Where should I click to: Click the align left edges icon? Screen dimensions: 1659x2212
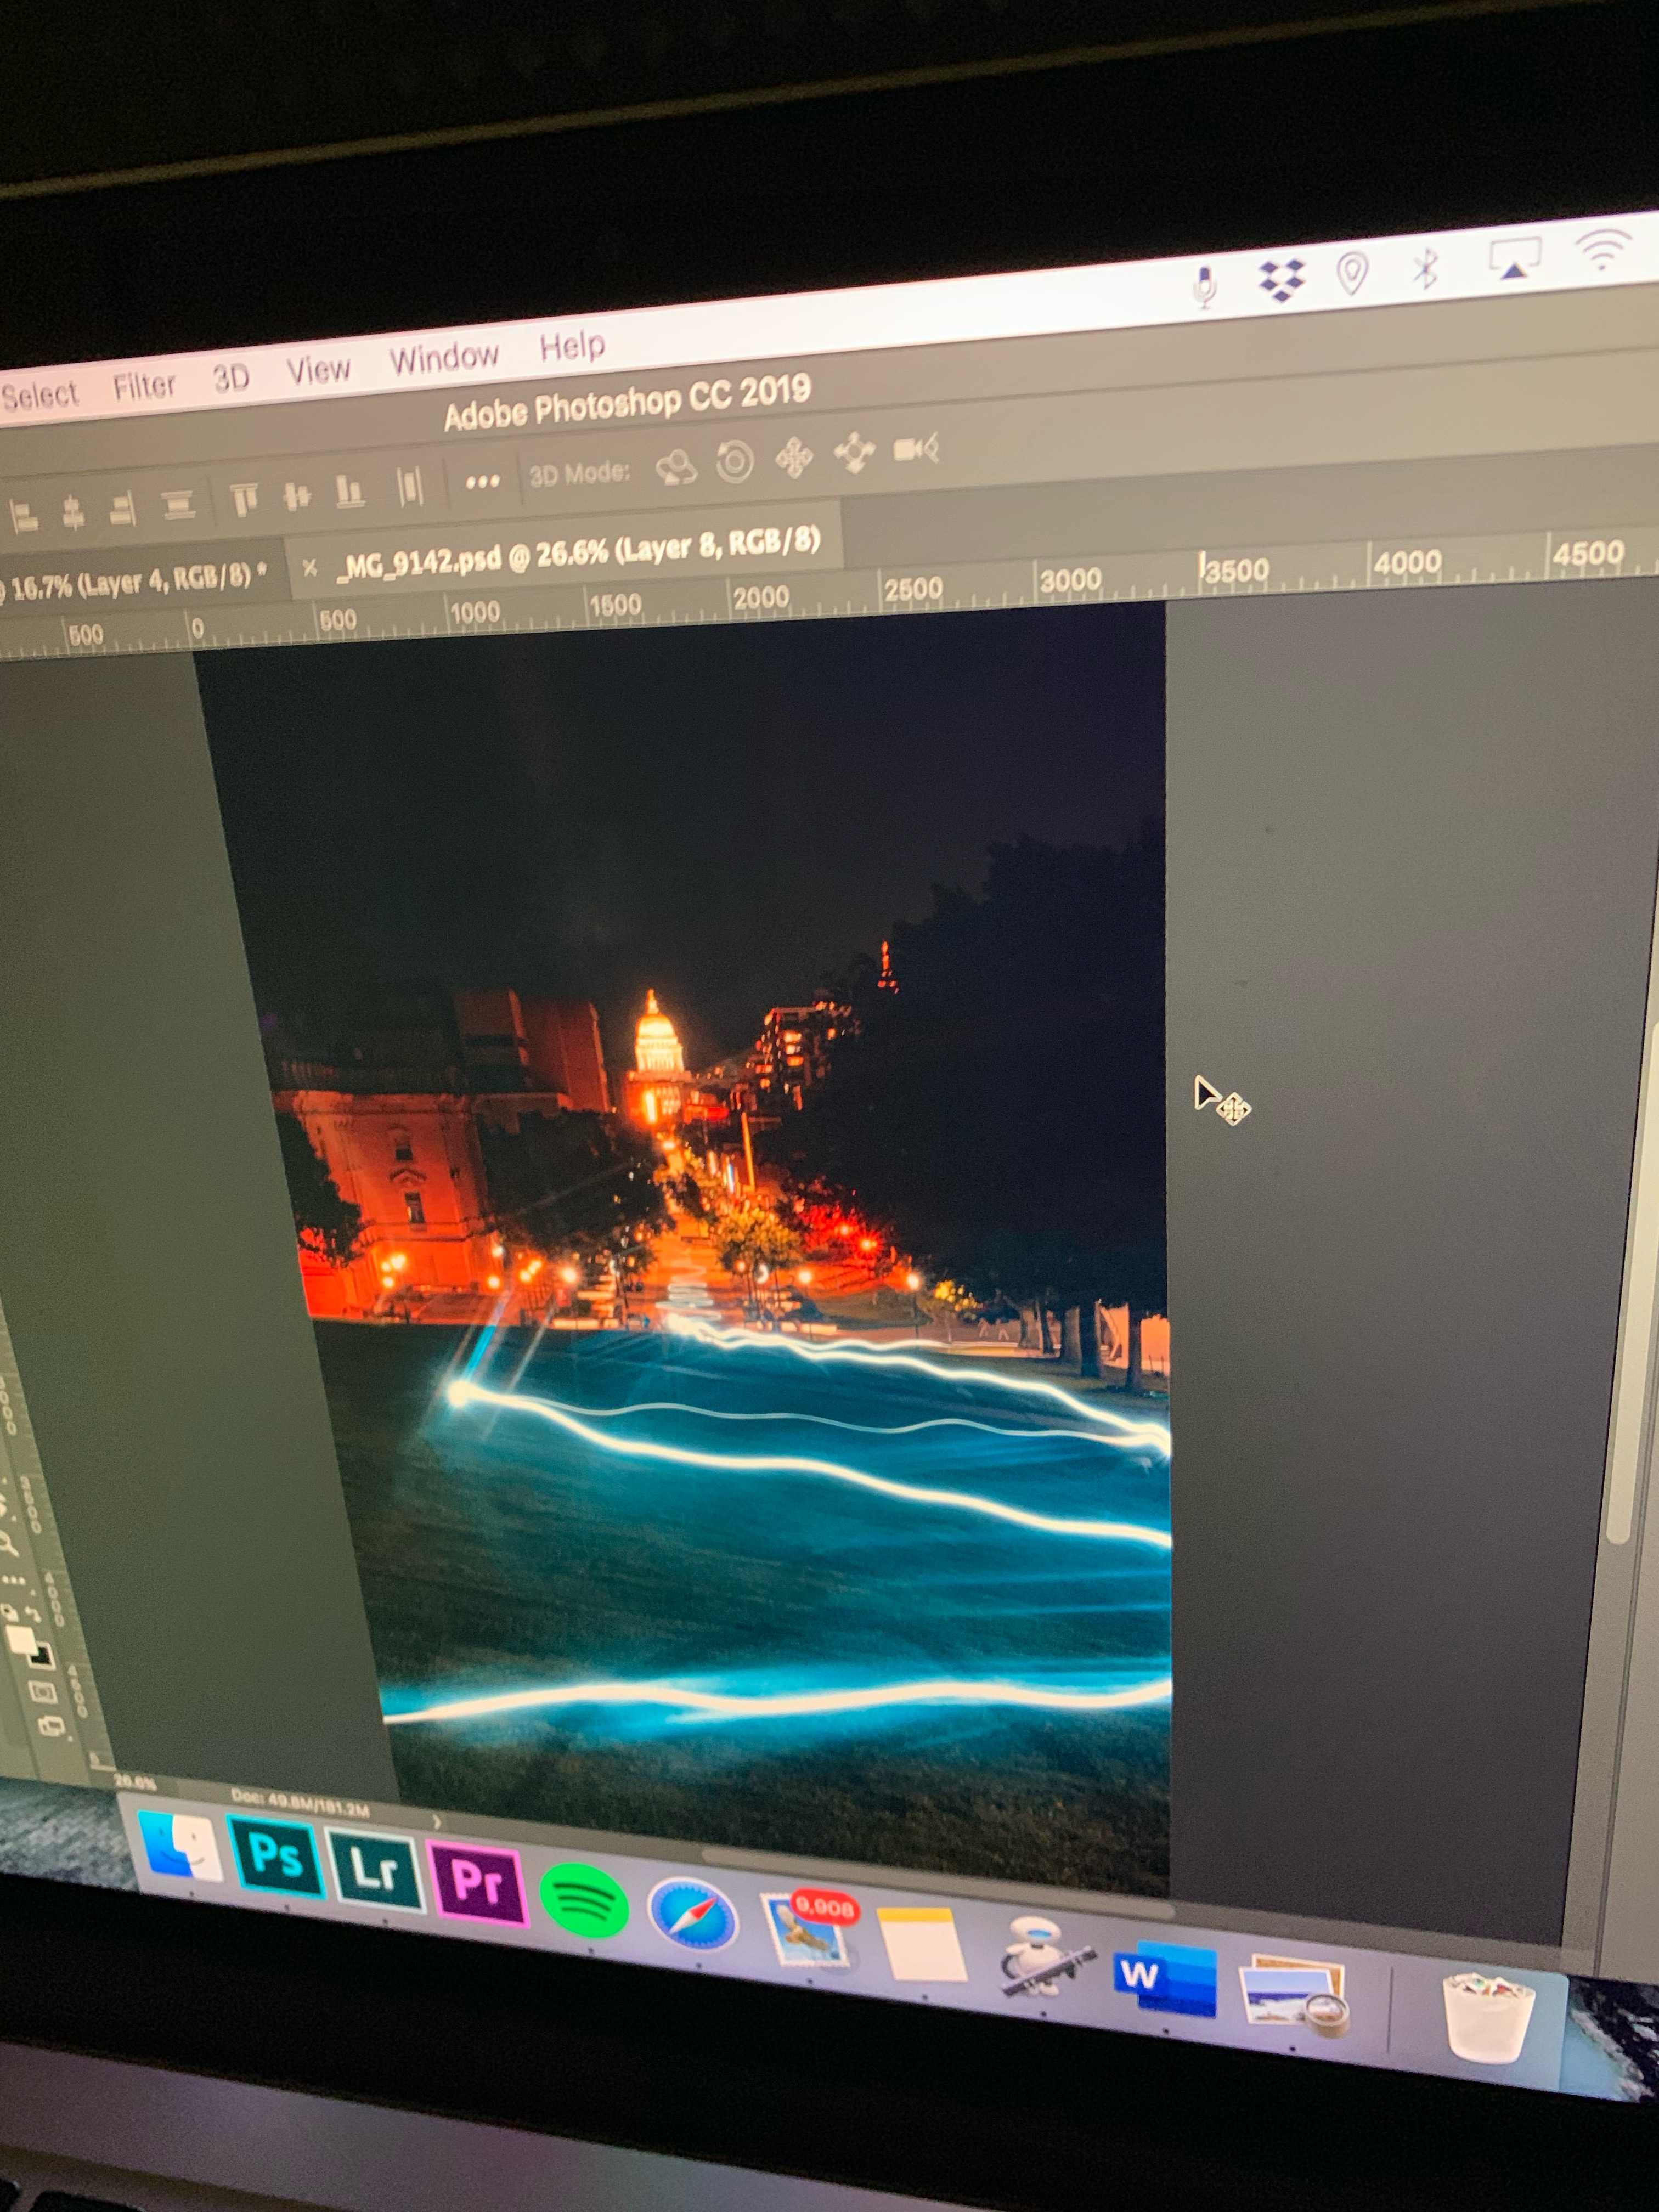pos(23,517)
